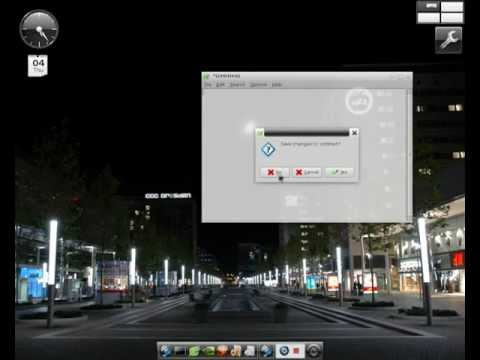Viewport: 480px width, 360px height.
Task: Switch to the top-right pager desktop
Action: 452,7
